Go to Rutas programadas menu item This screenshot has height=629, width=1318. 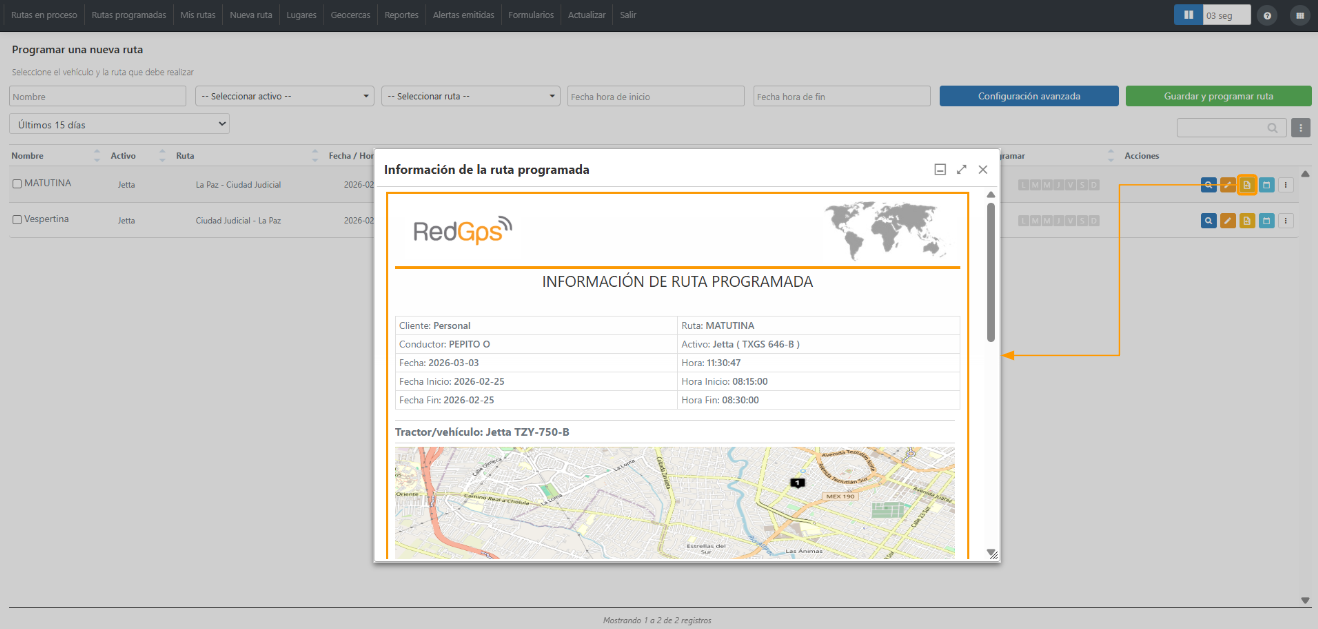(129, 15)
